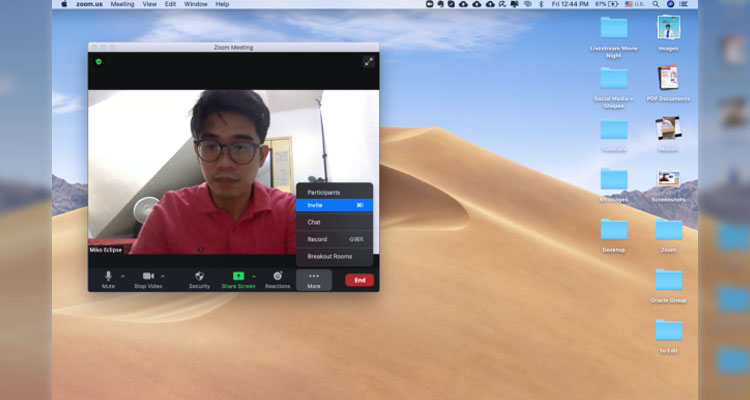Open the Security shield options
Screen dimensions: 750x400
[199, 280]
